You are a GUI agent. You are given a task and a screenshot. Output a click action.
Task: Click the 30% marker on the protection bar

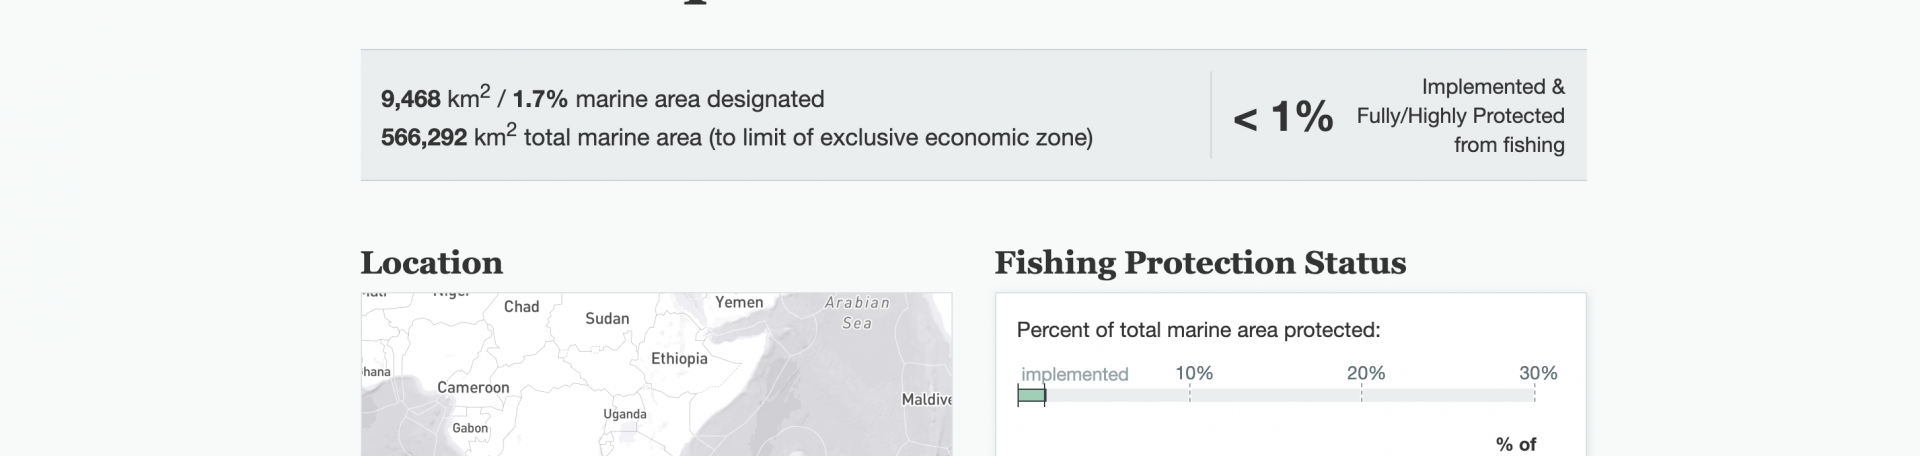click(x=1537, y=373)
